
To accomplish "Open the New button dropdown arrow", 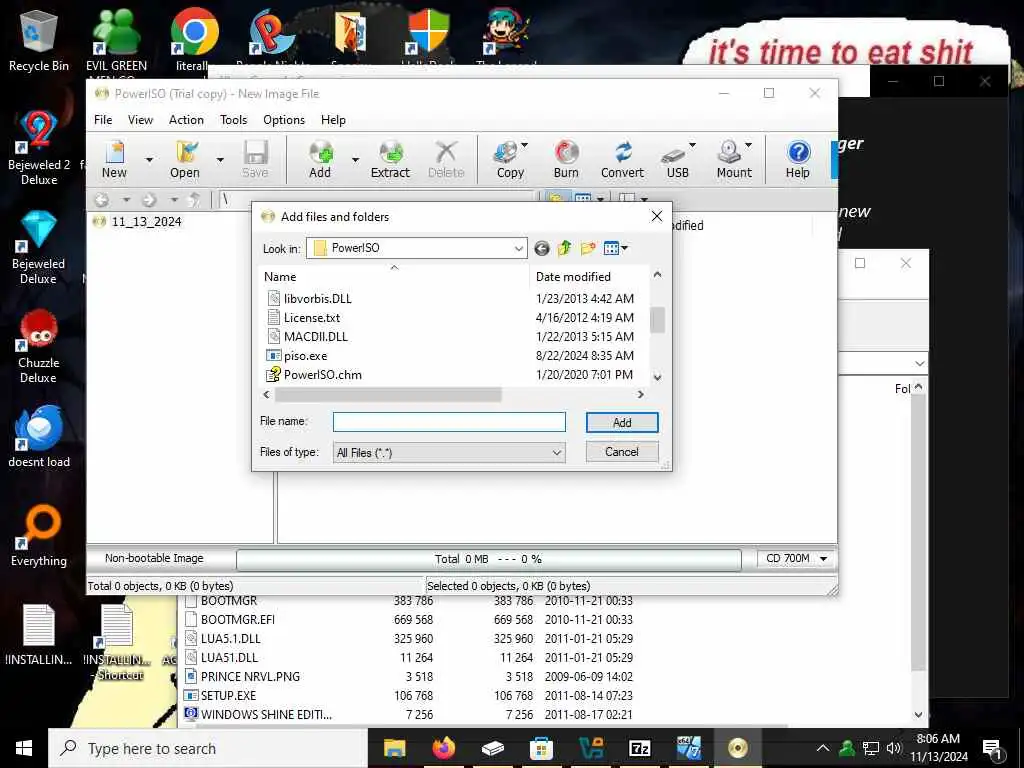I will tap(150, 159).
